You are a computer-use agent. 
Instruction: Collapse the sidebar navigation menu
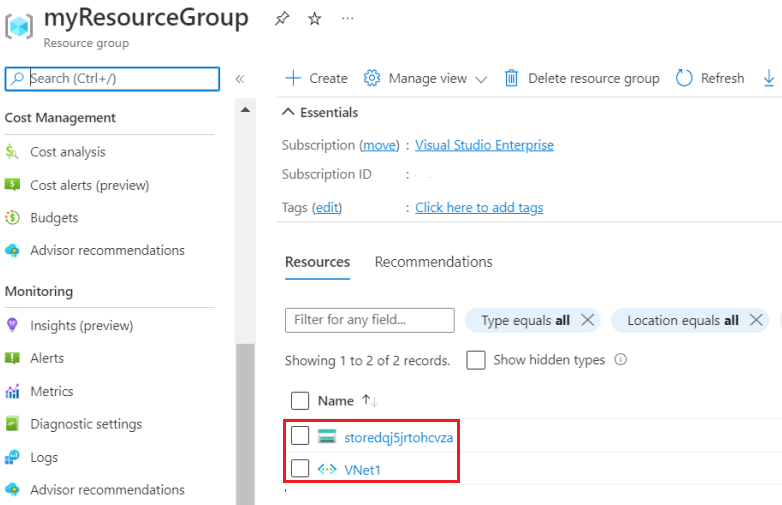pyautogui.click(x=240, y=78)
